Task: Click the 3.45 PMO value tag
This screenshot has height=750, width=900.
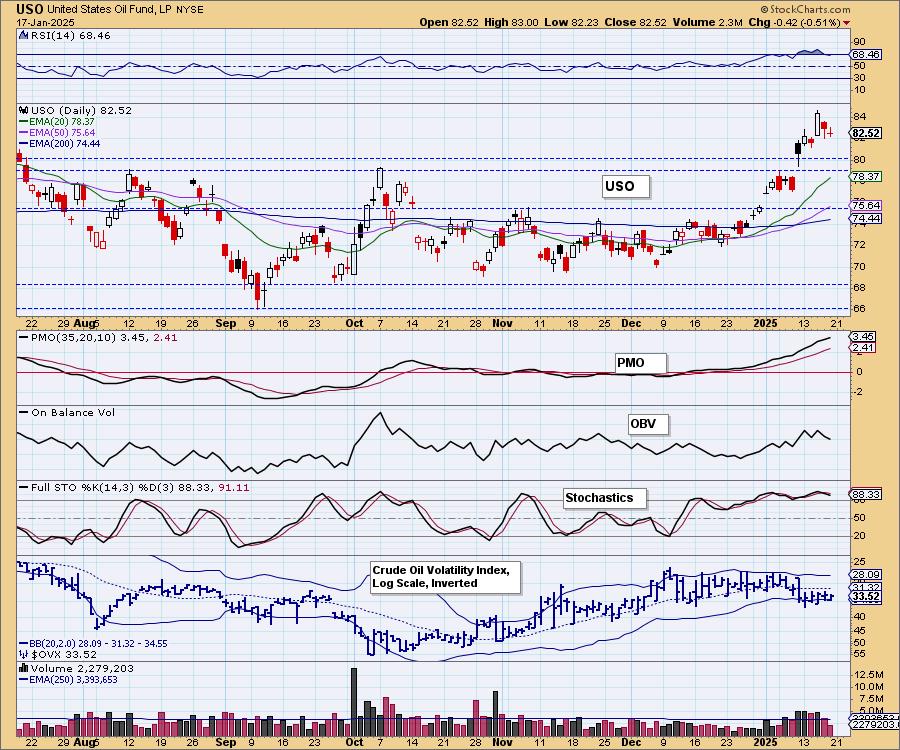Action: [863, 337]
